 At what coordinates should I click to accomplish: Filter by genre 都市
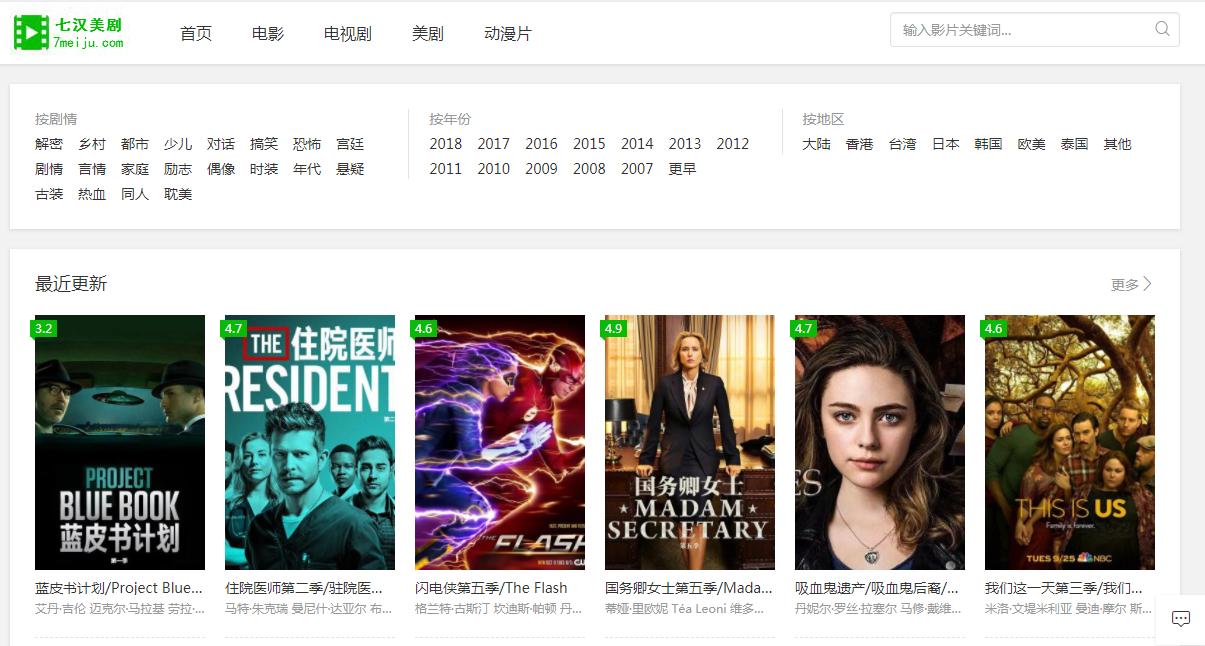[135, 144]
